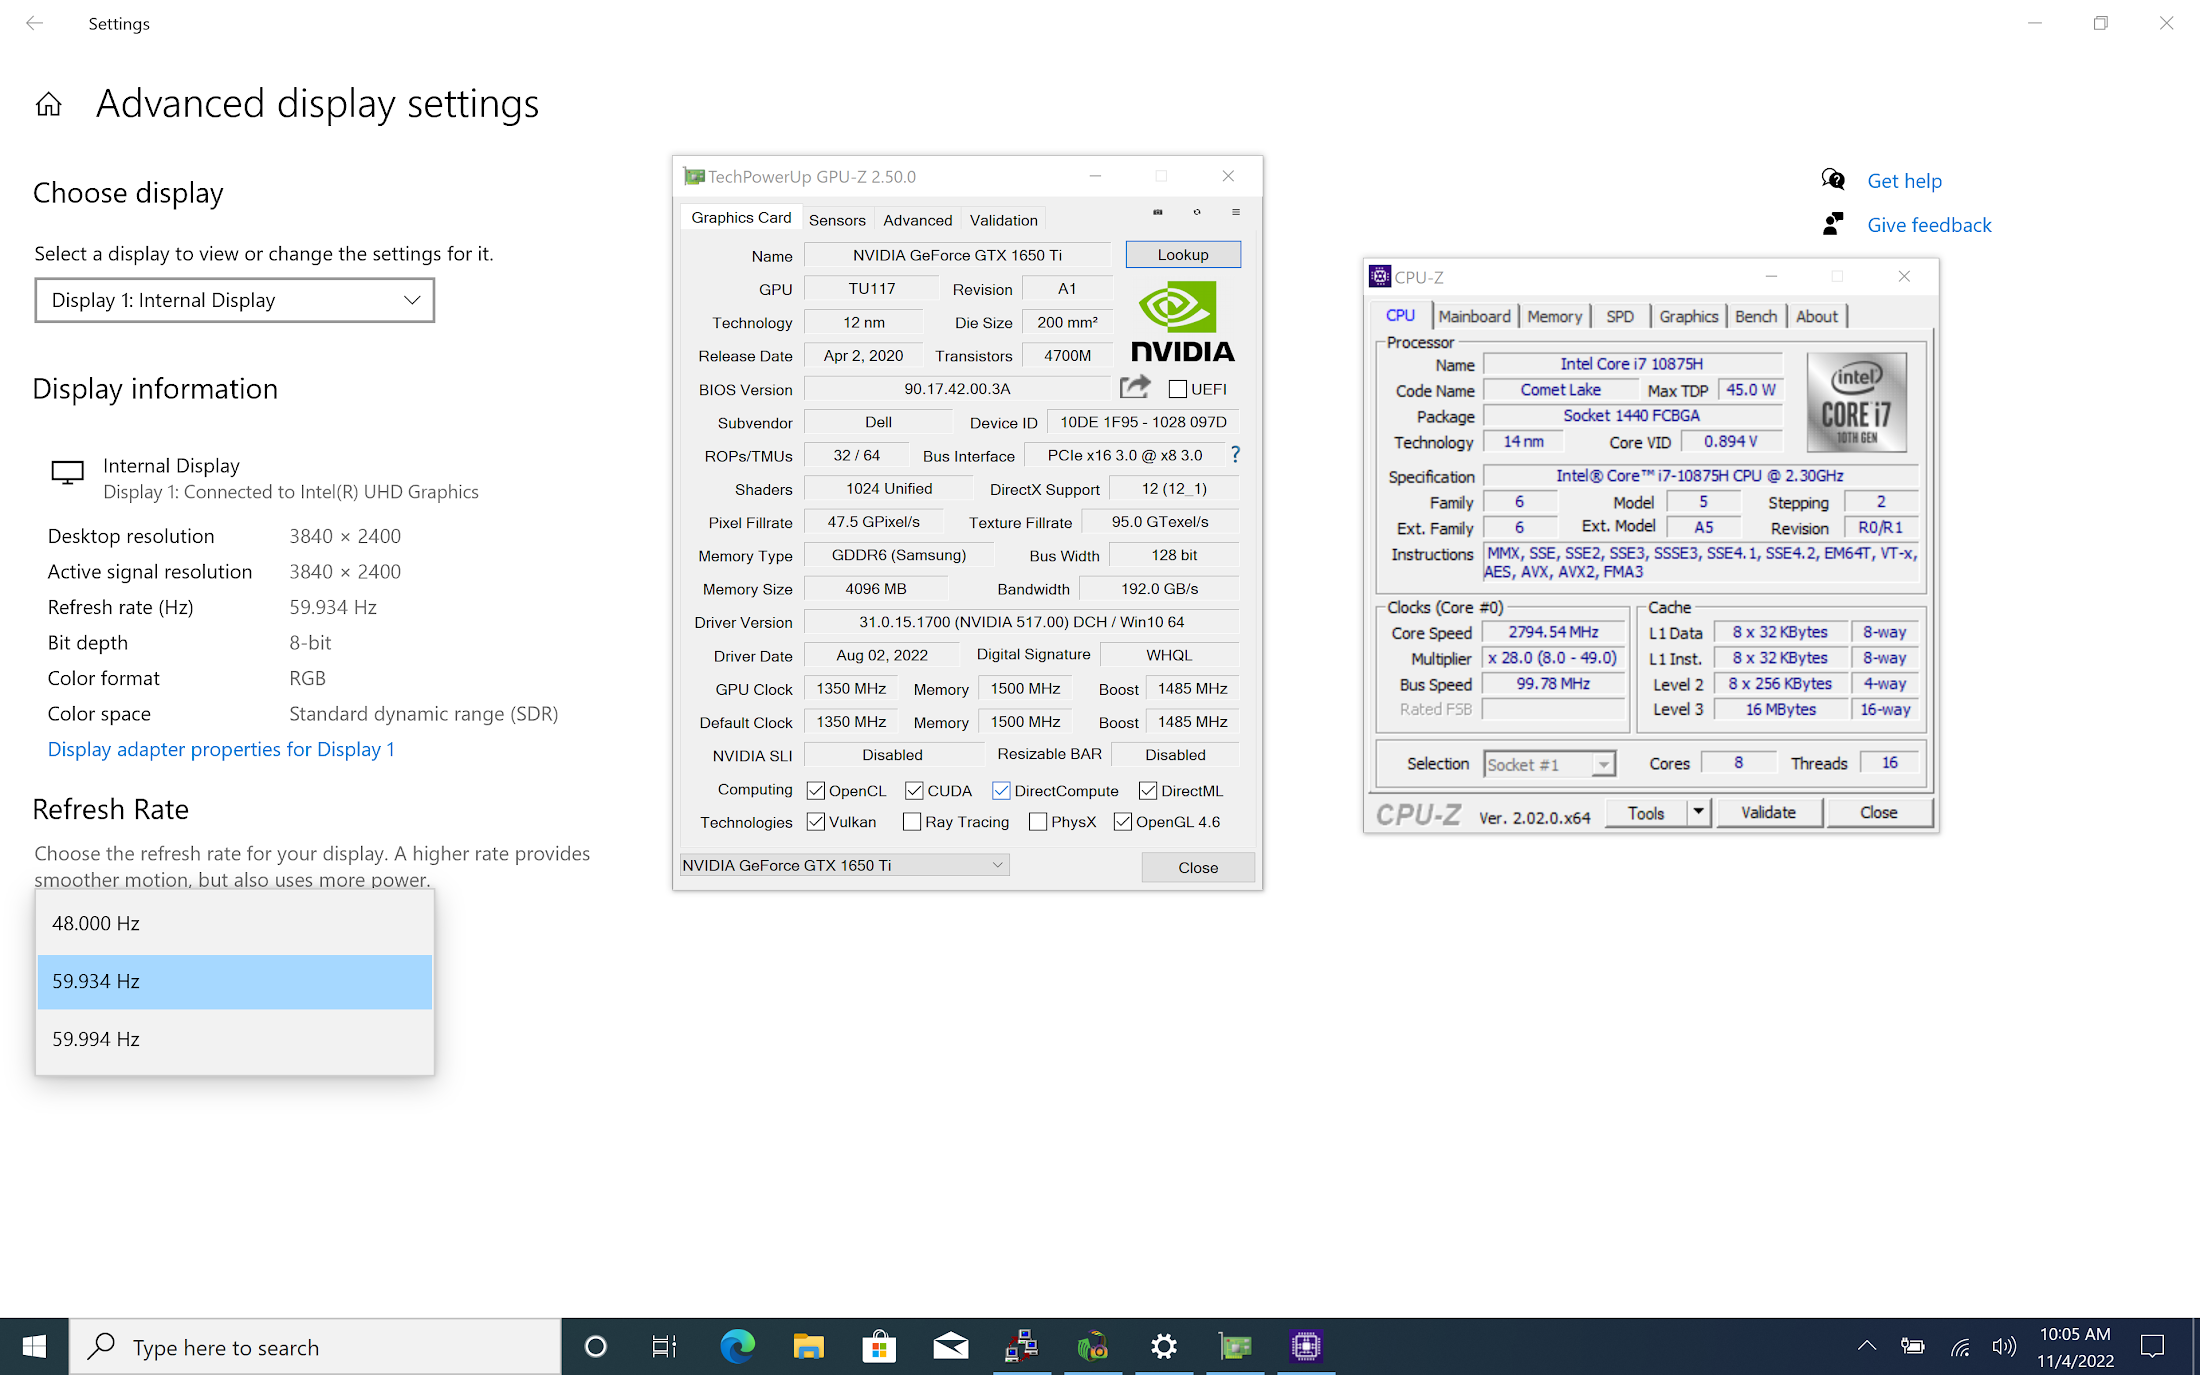Switch to the SPD tab in CPU-Z

[x=1620, y=316]
